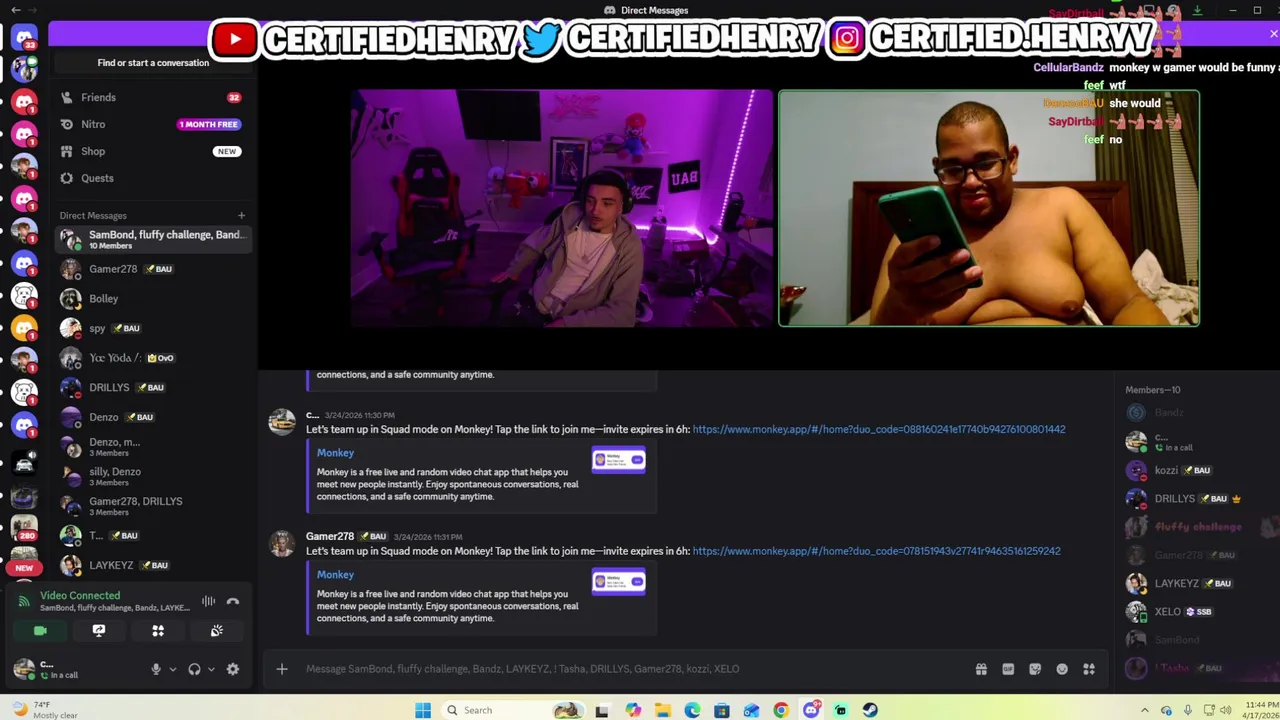This screenshot has height=720, width=1280.
Task: Click Find or start a conversation search box
Action: click(x=153, y=62)
